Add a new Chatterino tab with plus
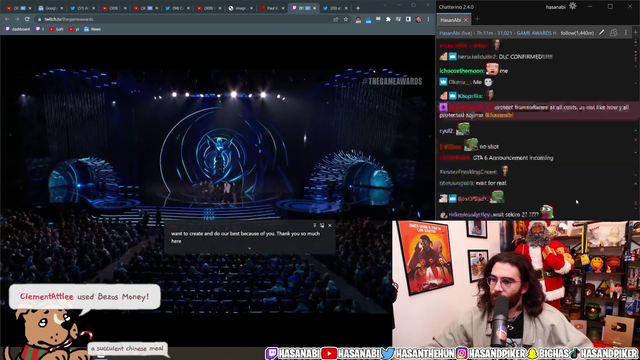This screenshot has height=360, width=640. click(477, 19)
